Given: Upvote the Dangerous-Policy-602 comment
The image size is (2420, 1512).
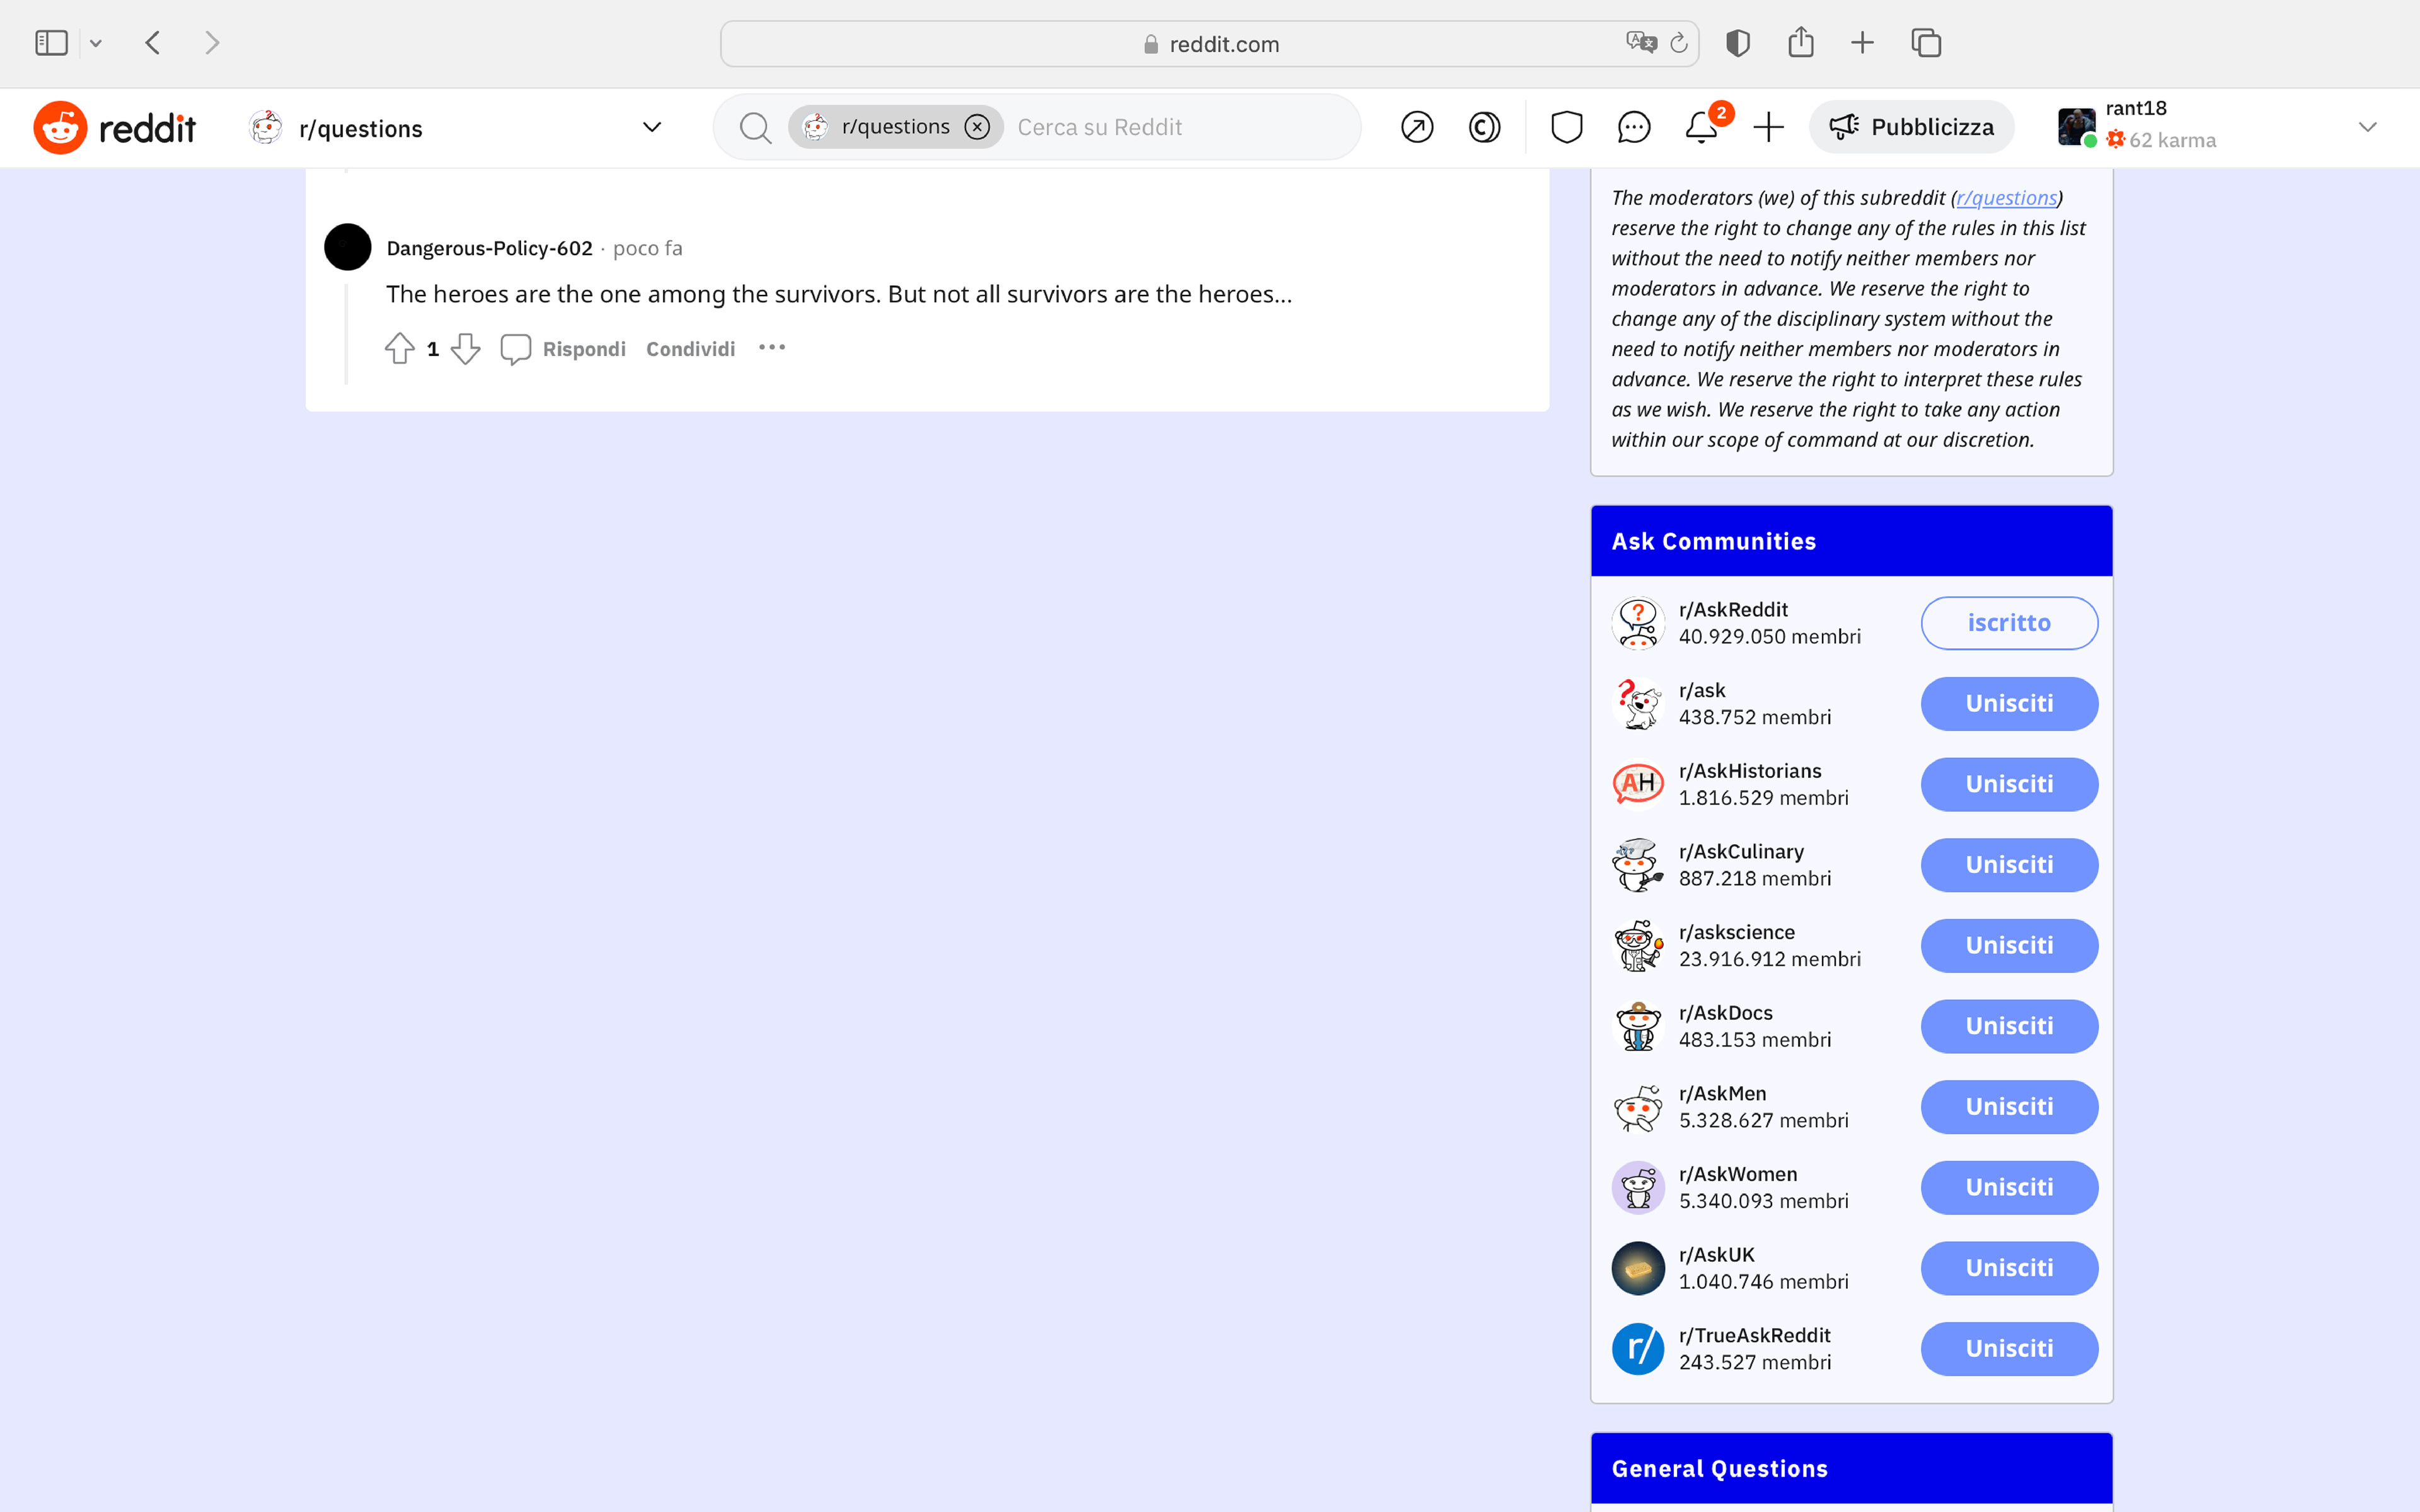Looking at the screenshot, I should 399,348.
